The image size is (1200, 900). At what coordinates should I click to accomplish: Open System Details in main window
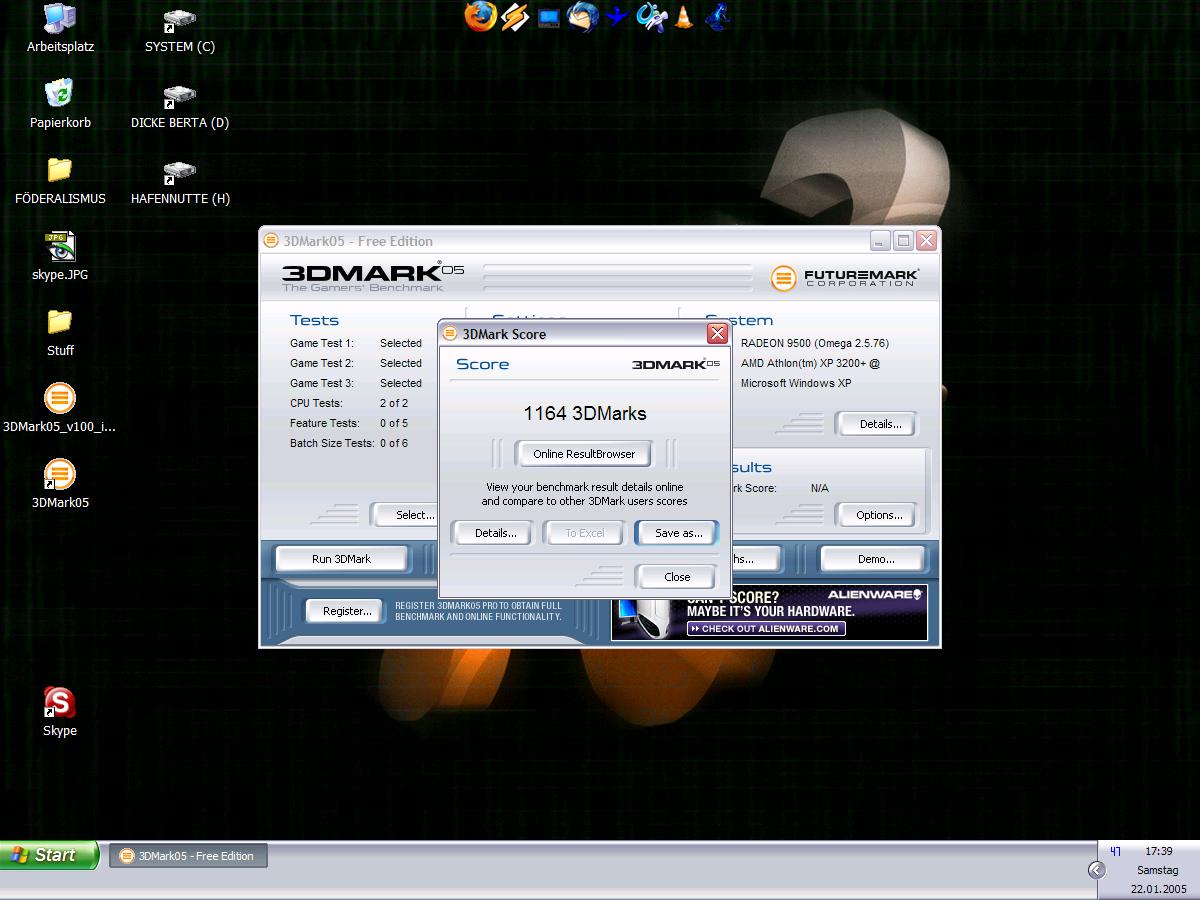pos(879,424)
